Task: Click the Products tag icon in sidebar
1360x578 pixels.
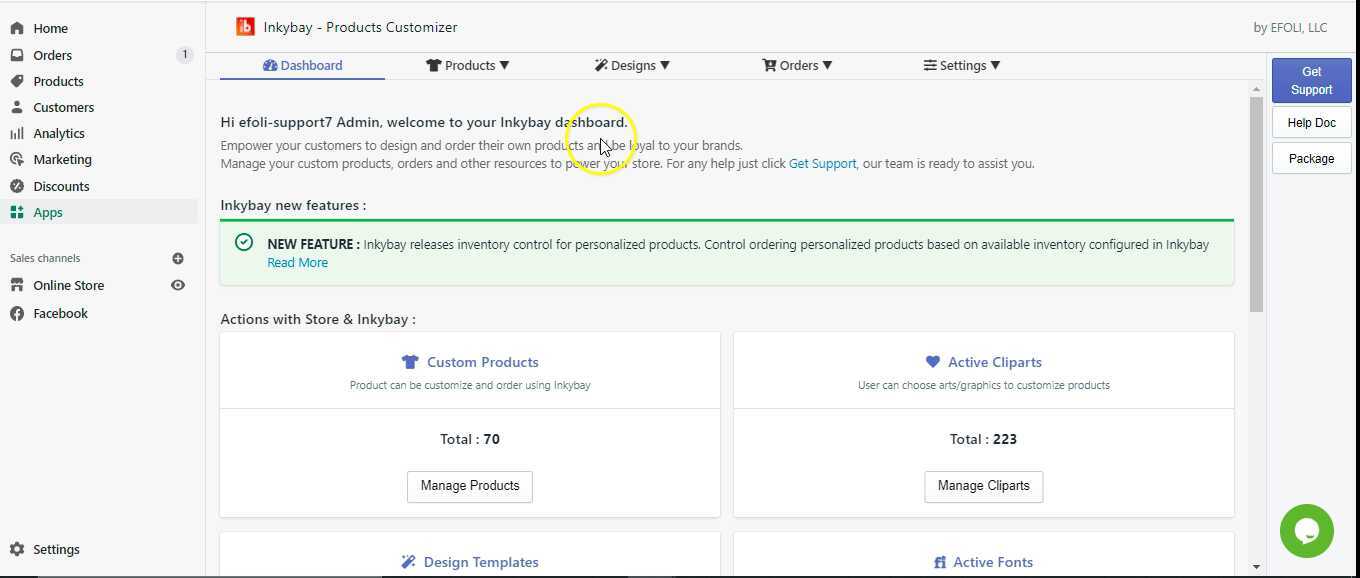Action: [x=17, y=81]
